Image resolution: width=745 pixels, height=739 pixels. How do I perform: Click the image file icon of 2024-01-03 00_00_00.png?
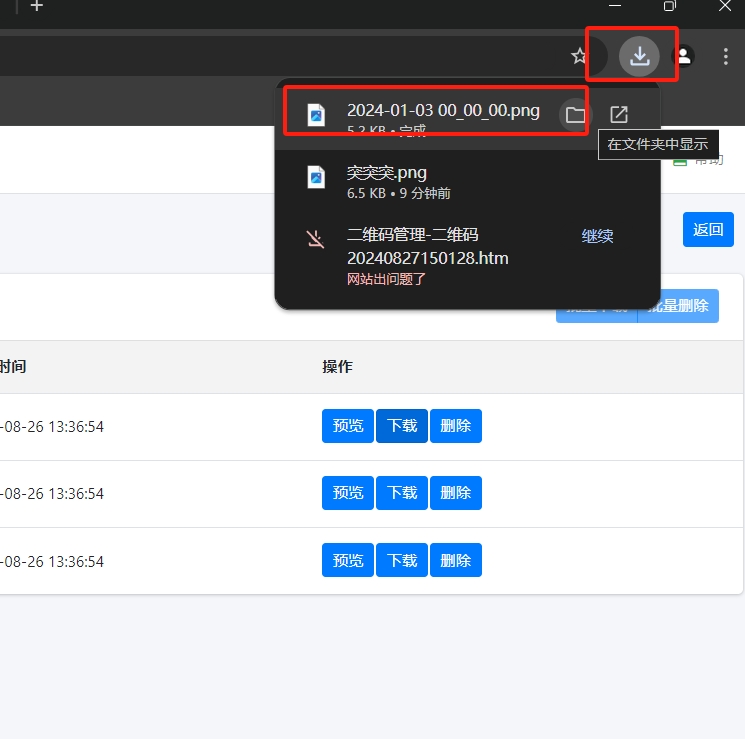[316, 115]
